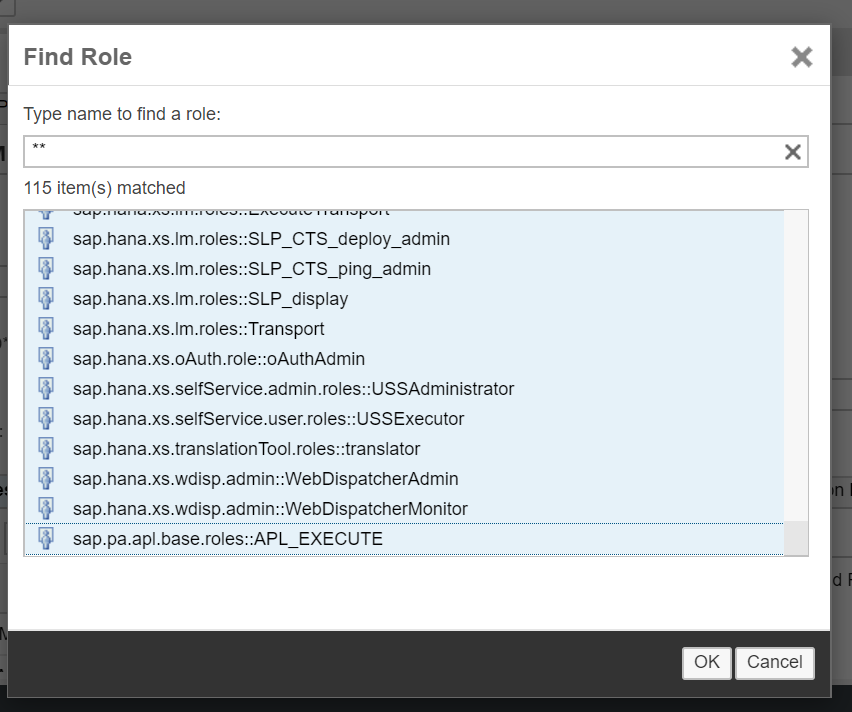Screen dimensions: 852x712
Task: Click role icon beside SLP_CTS_ping_admin
Action: (46, 268)
